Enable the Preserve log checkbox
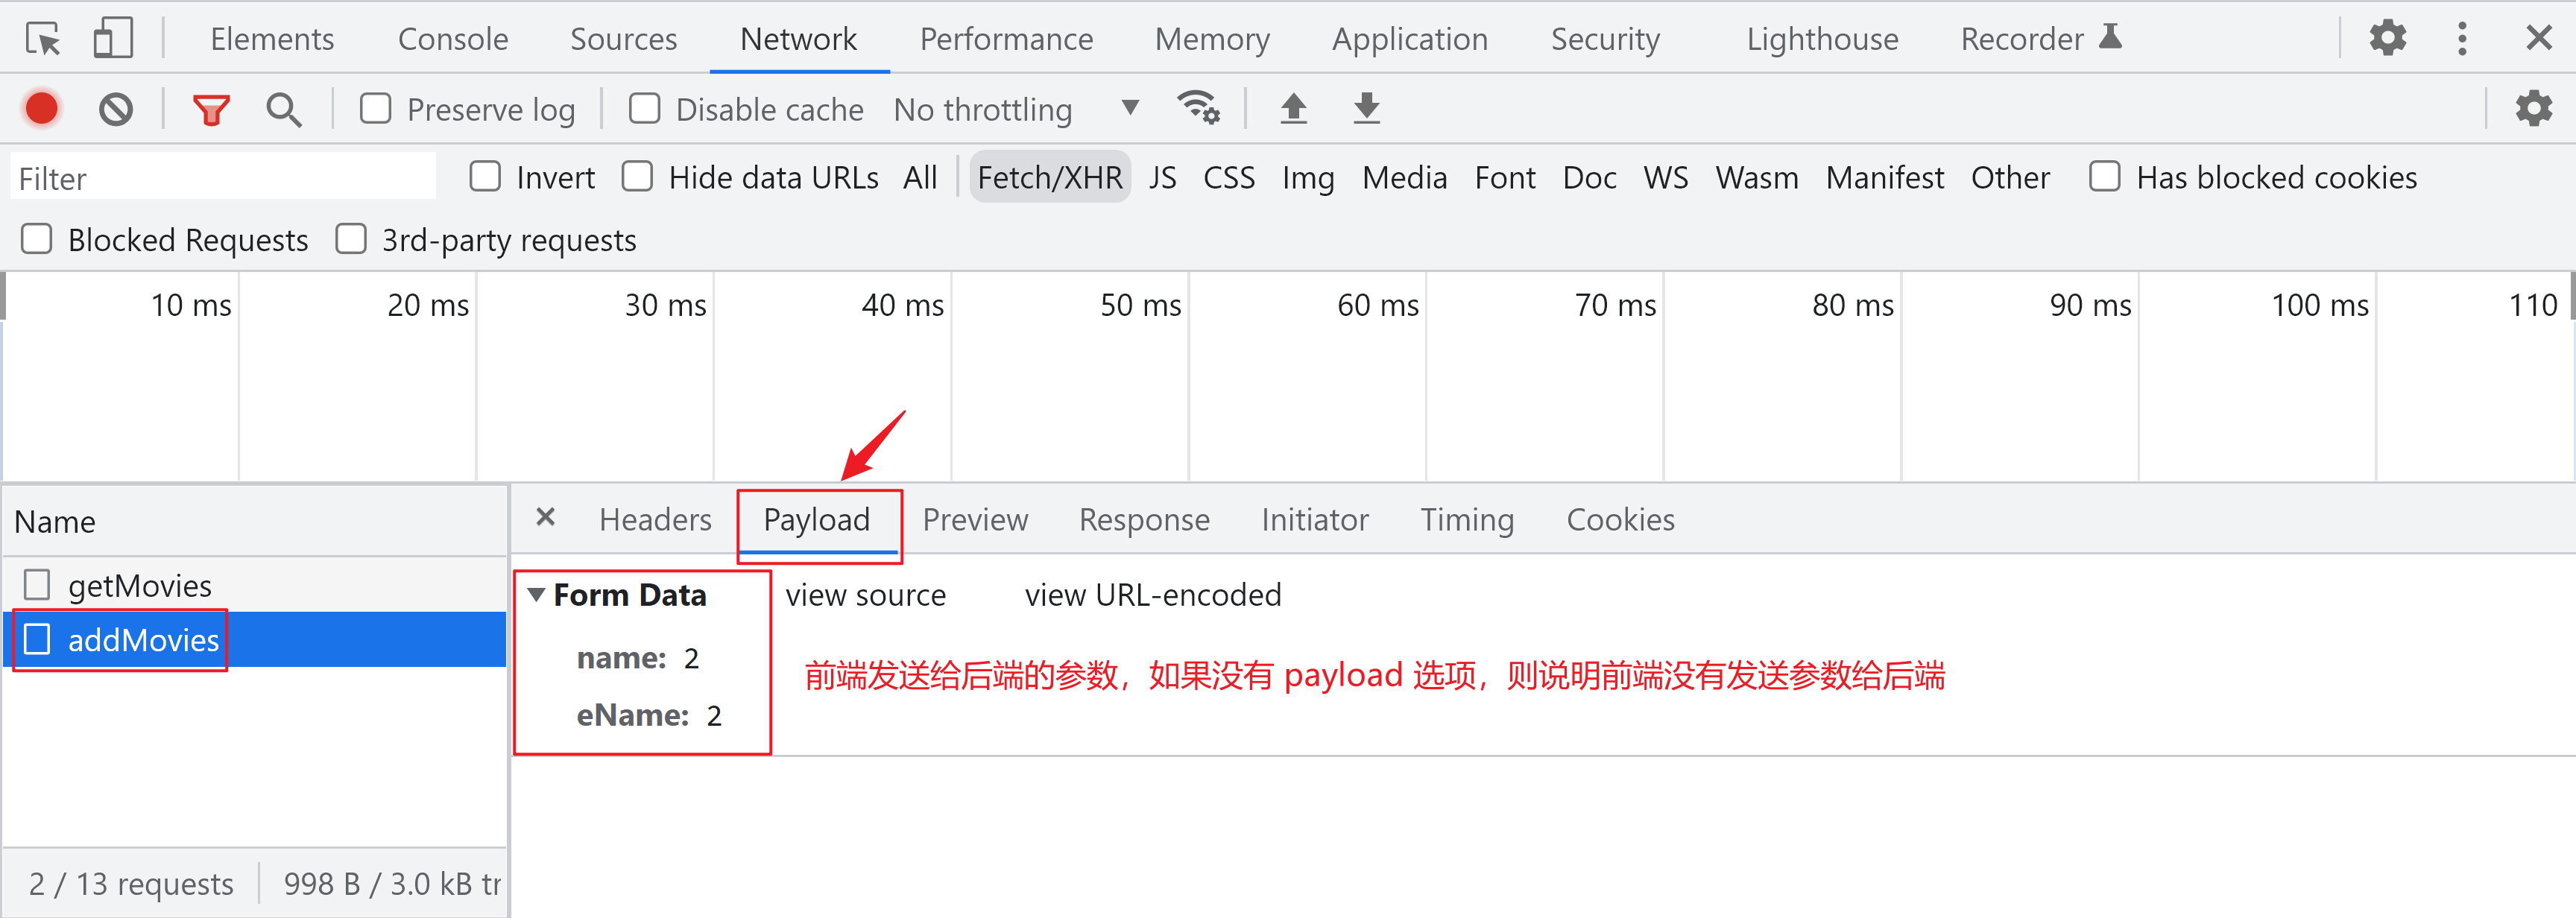This screenshot has height=918, width=2576. click(376, 108)
